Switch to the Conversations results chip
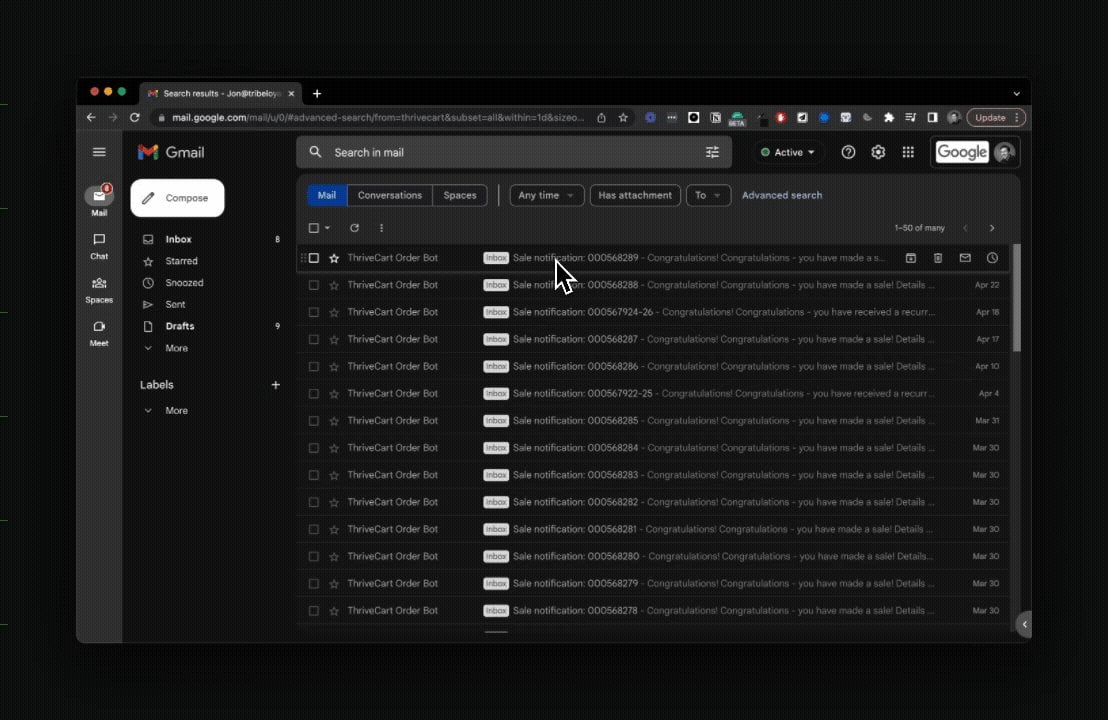1108x720 pixels. [389, 195]
